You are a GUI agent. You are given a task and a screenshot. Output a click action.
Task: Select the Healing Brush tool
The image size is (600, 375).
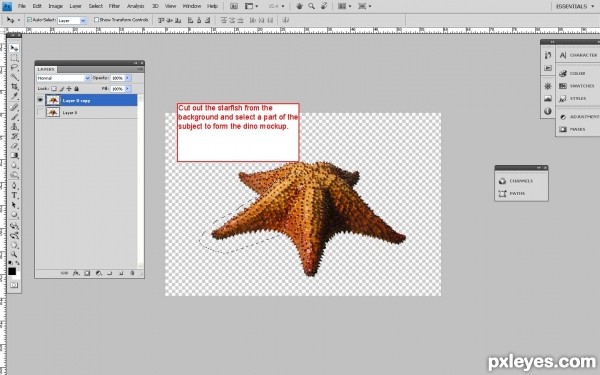pyautogui.click(x=14, y=107)
